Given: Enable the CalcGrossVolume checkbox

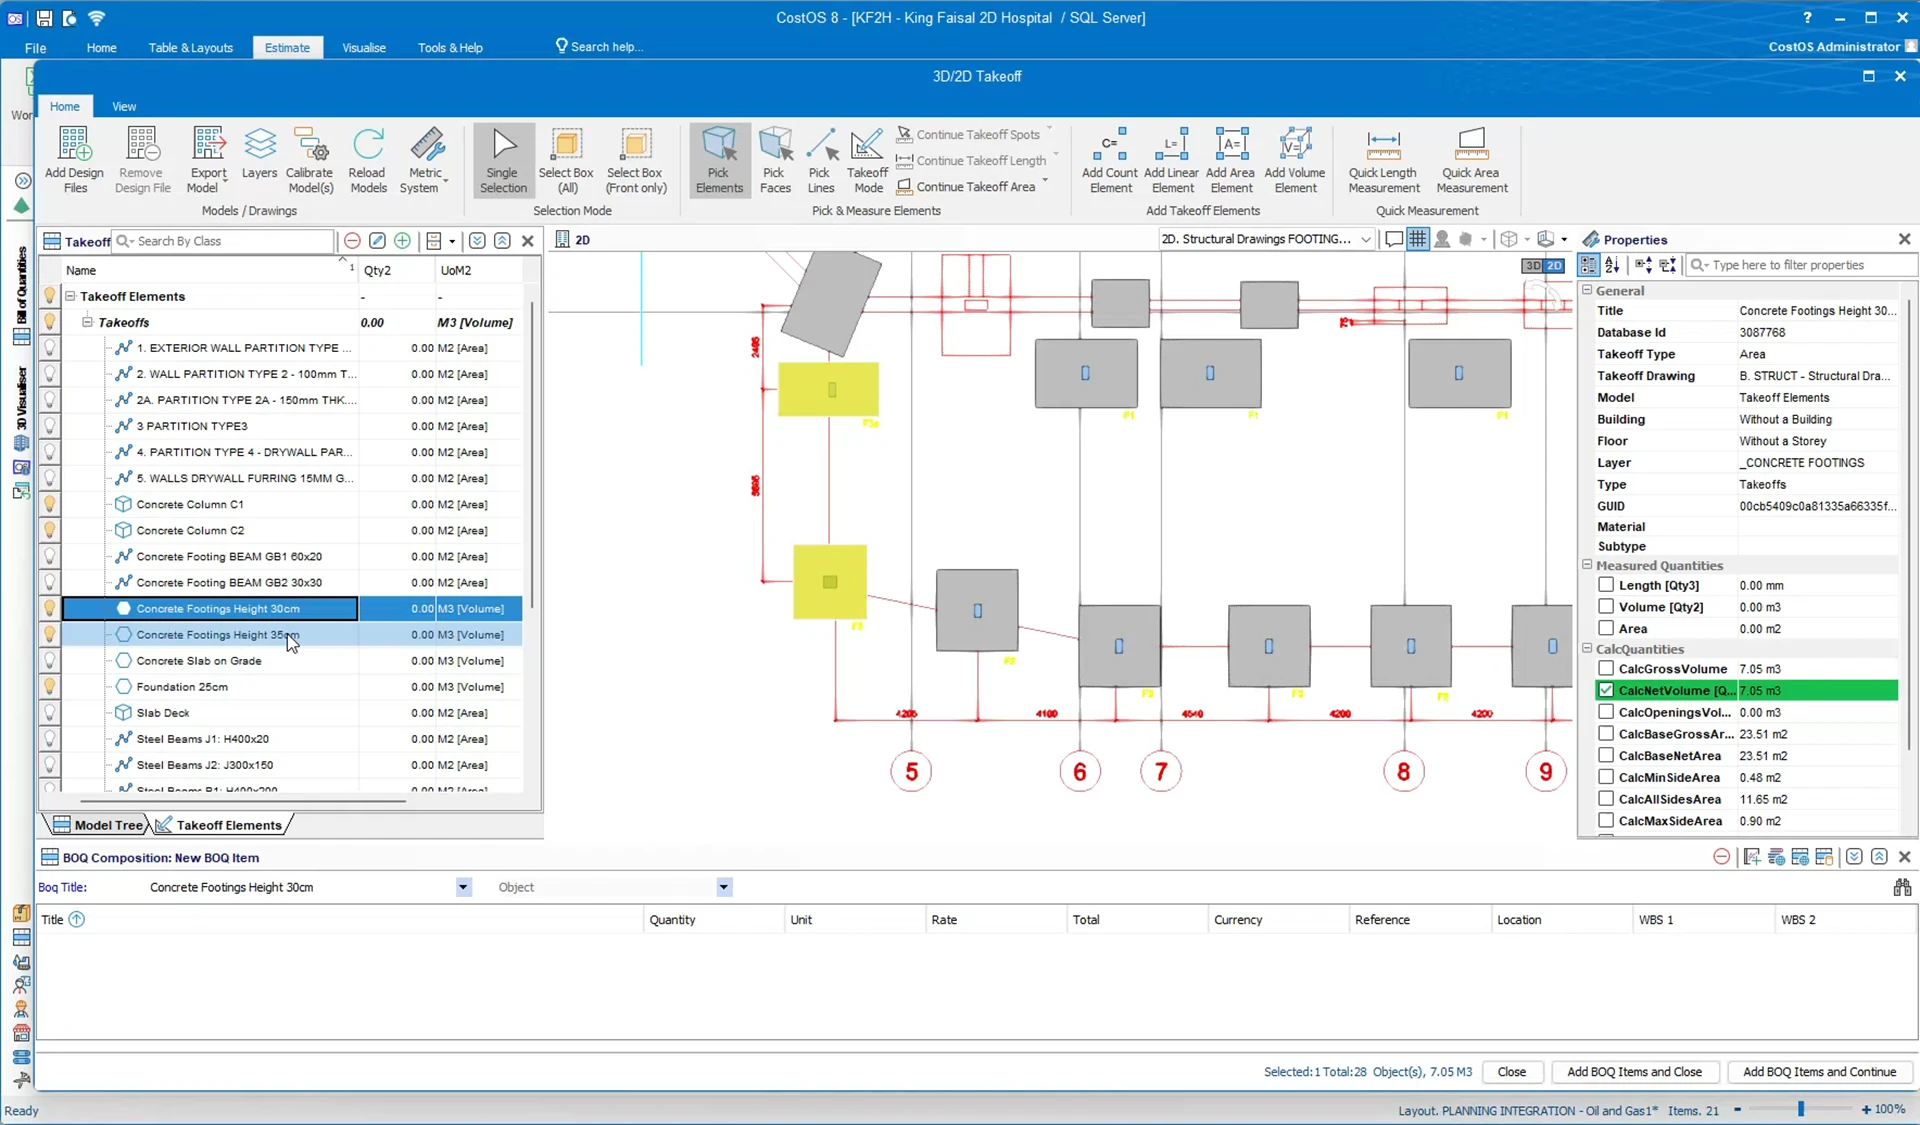Looking at the screenshot, I should pos(1606,668).
